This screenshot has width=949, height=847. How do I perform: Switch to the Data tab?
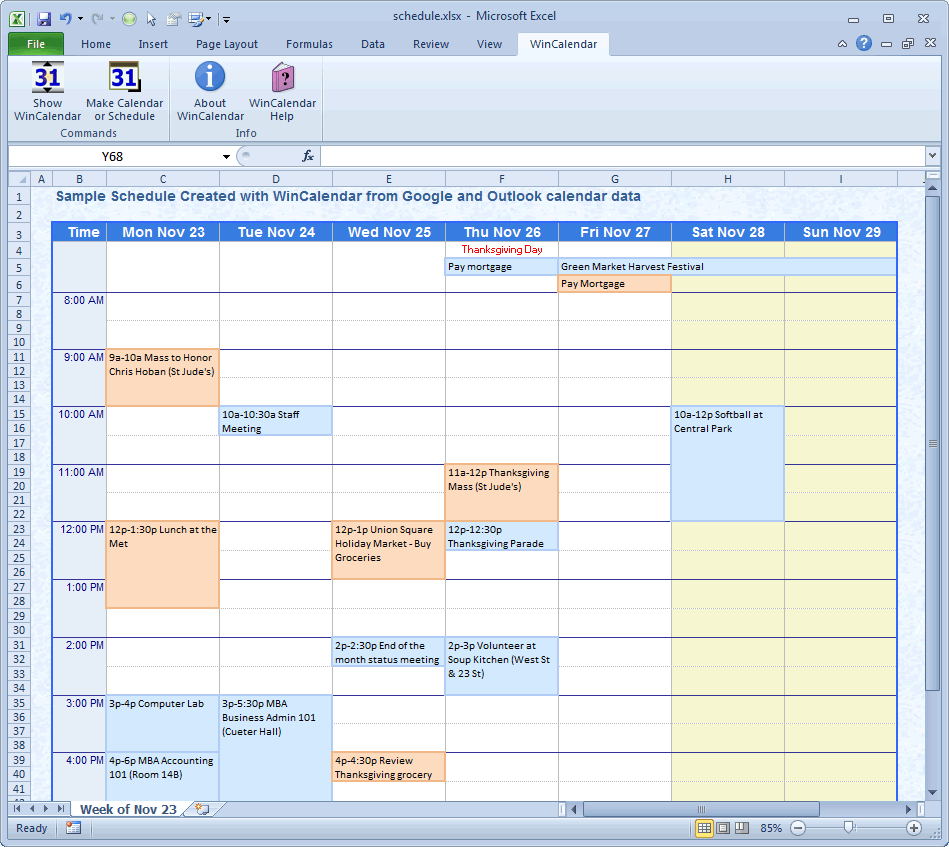[x=373, y=44]
